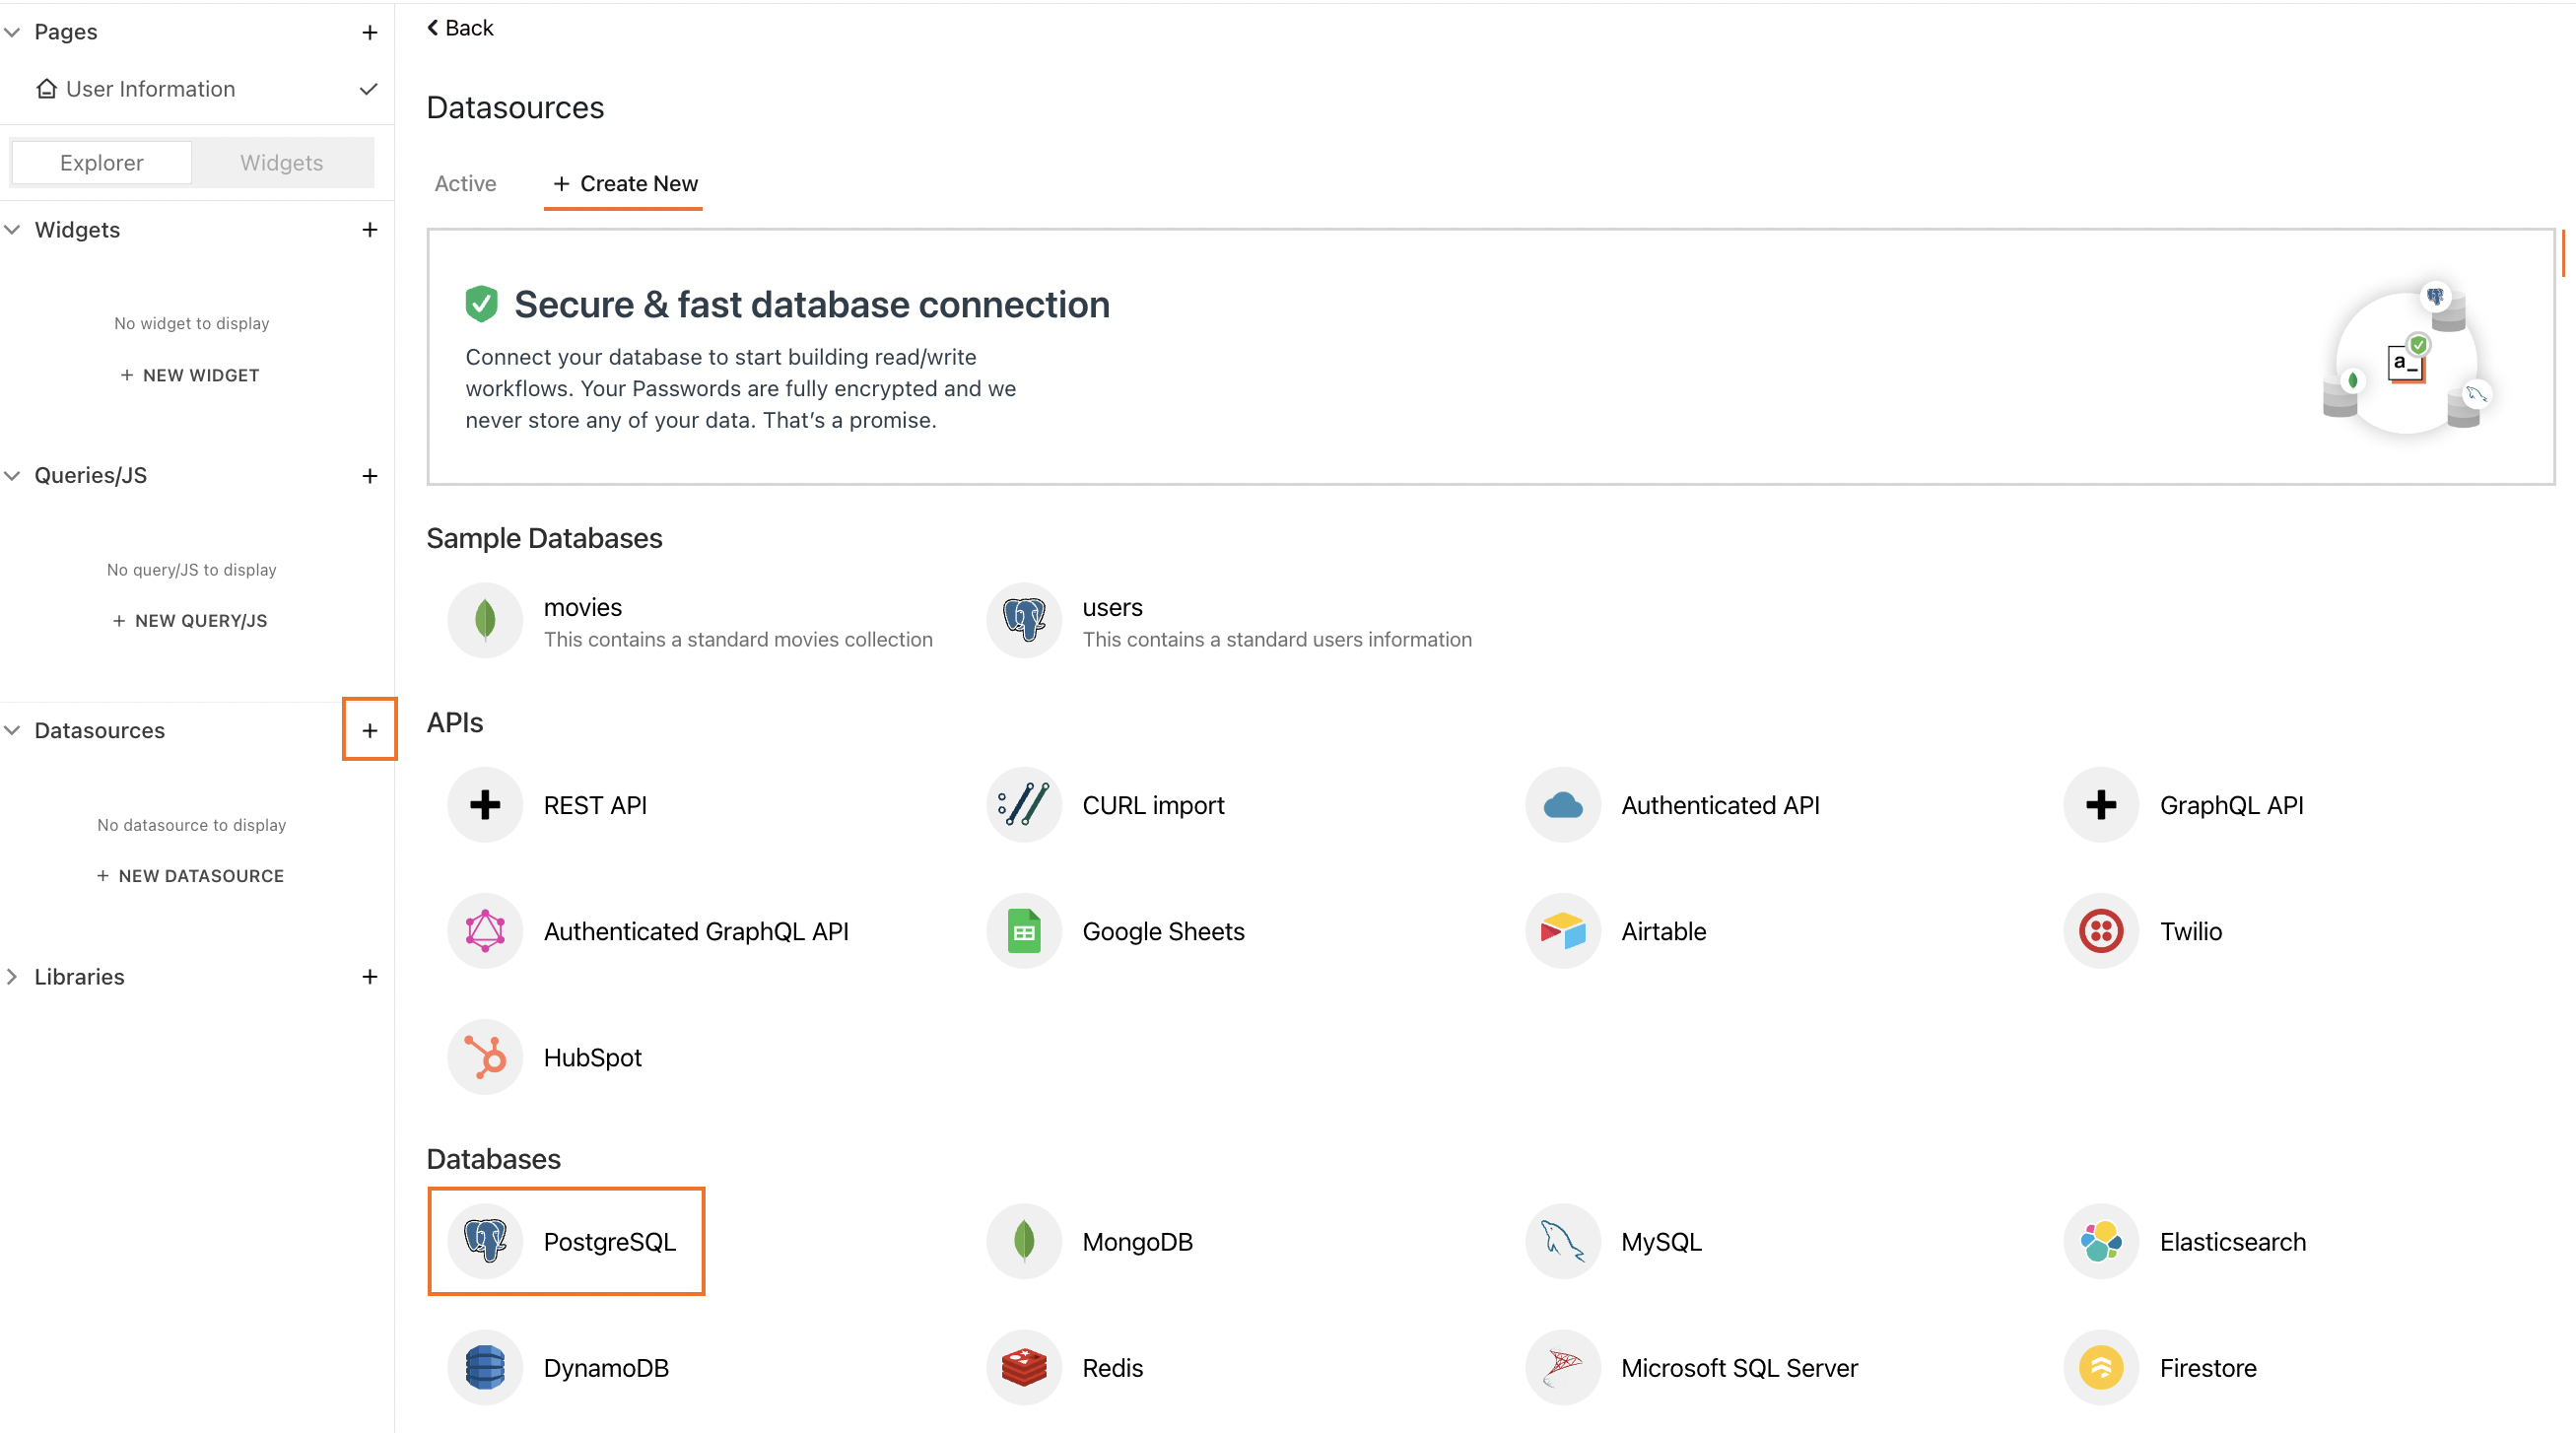Viewport: 2576px width, 1433px height.
Task: Click the MongoDB label
Action: [1138, 1242]
